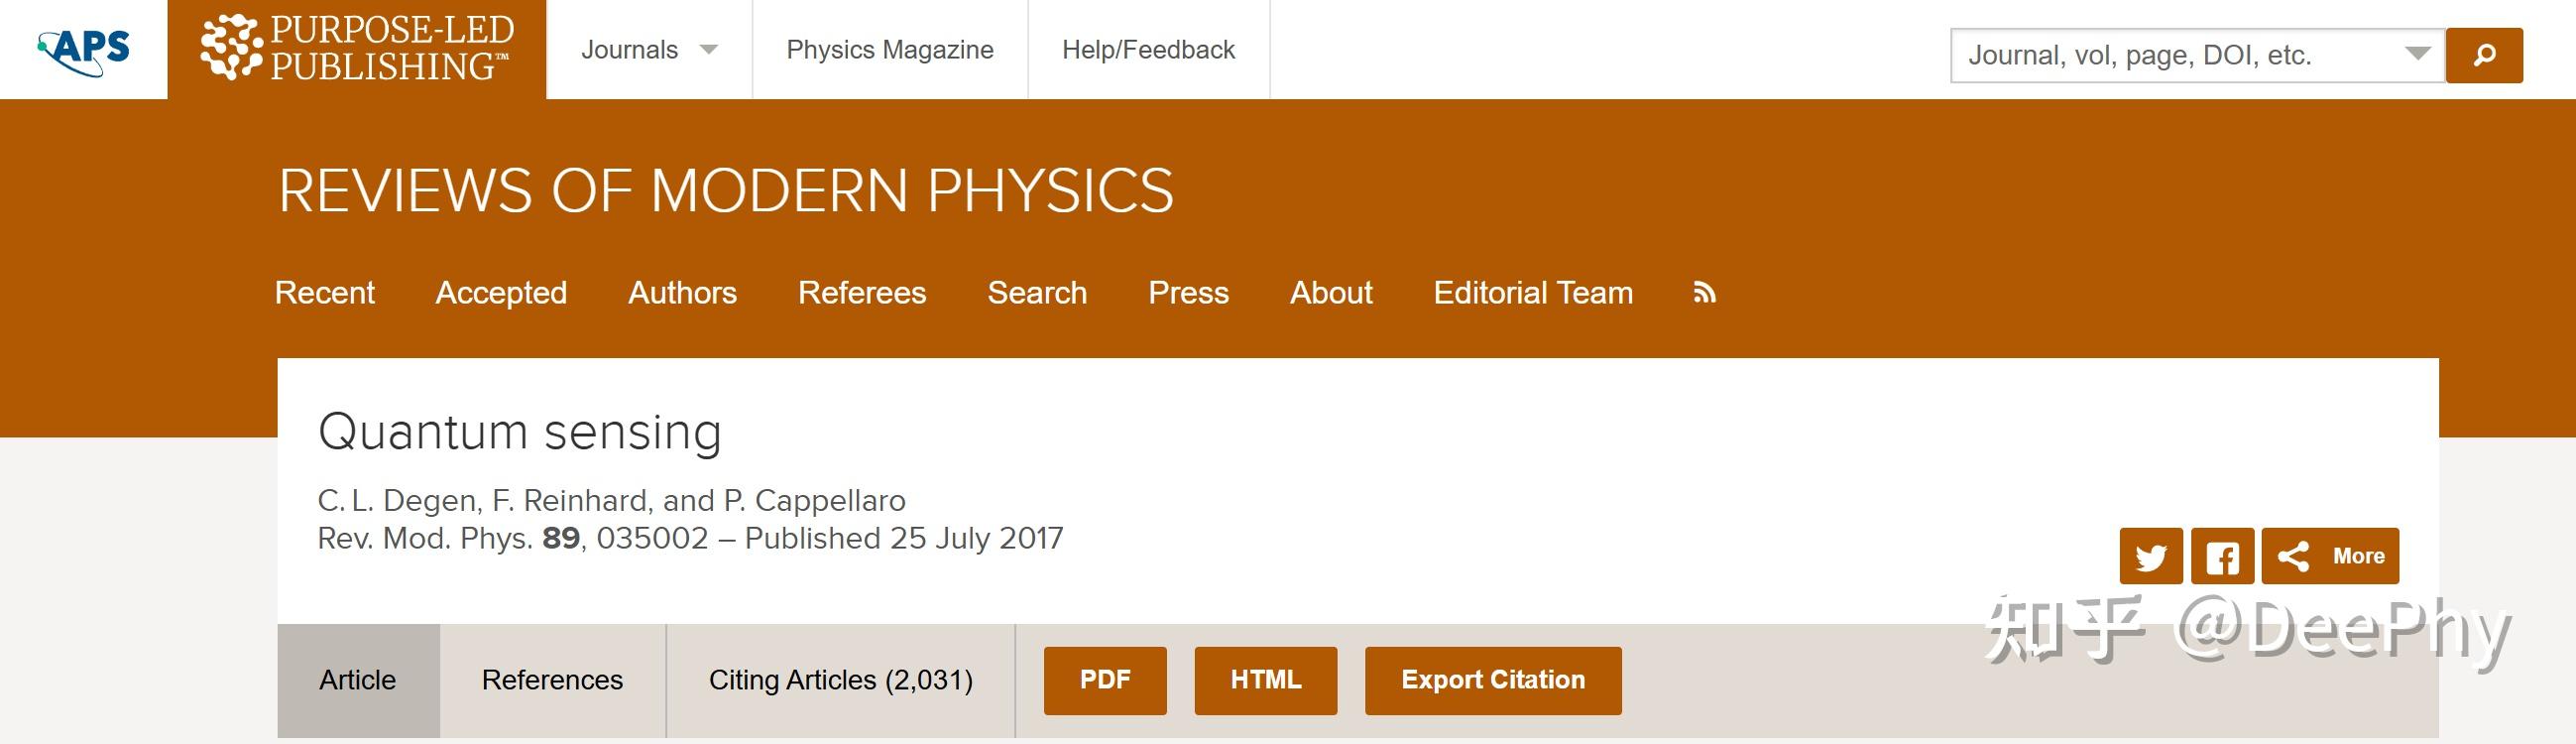This screenshot has height=744, width=2576.
Task: Switch to Citing Articles tab
Action: tap(840, 680)
